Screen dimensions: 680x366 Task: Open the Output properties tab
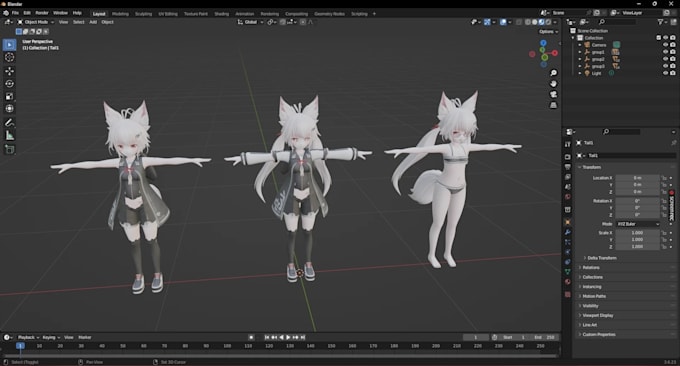click(568, 167)
